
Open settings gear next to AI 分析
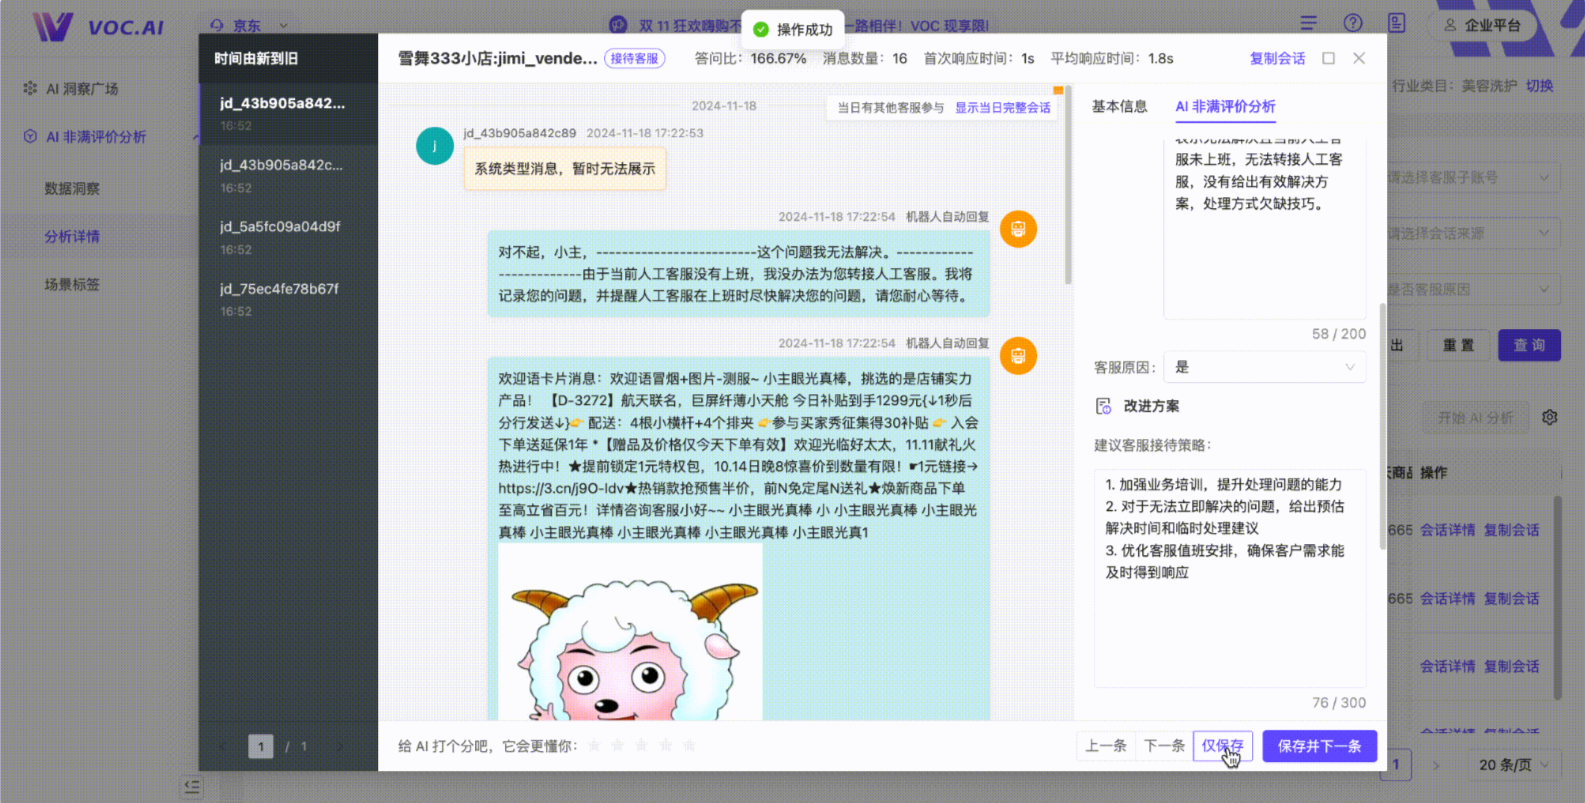pyautogui.click(x=1549, y=417)
